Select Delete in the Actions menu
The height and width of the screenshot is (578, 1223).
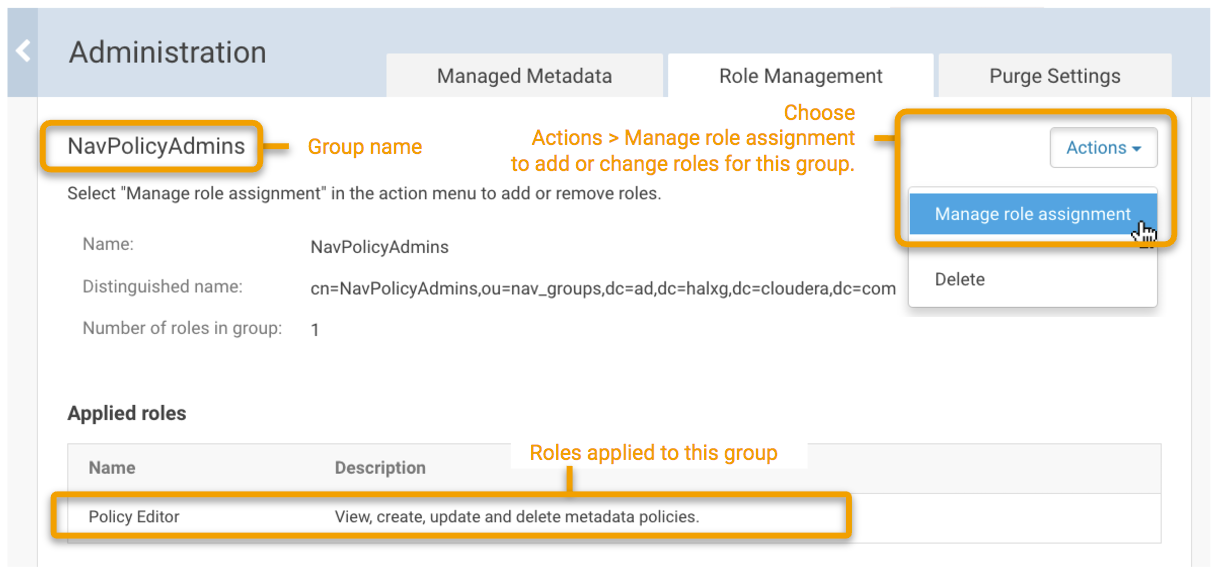pyautogui.click(x=960, y=279)
